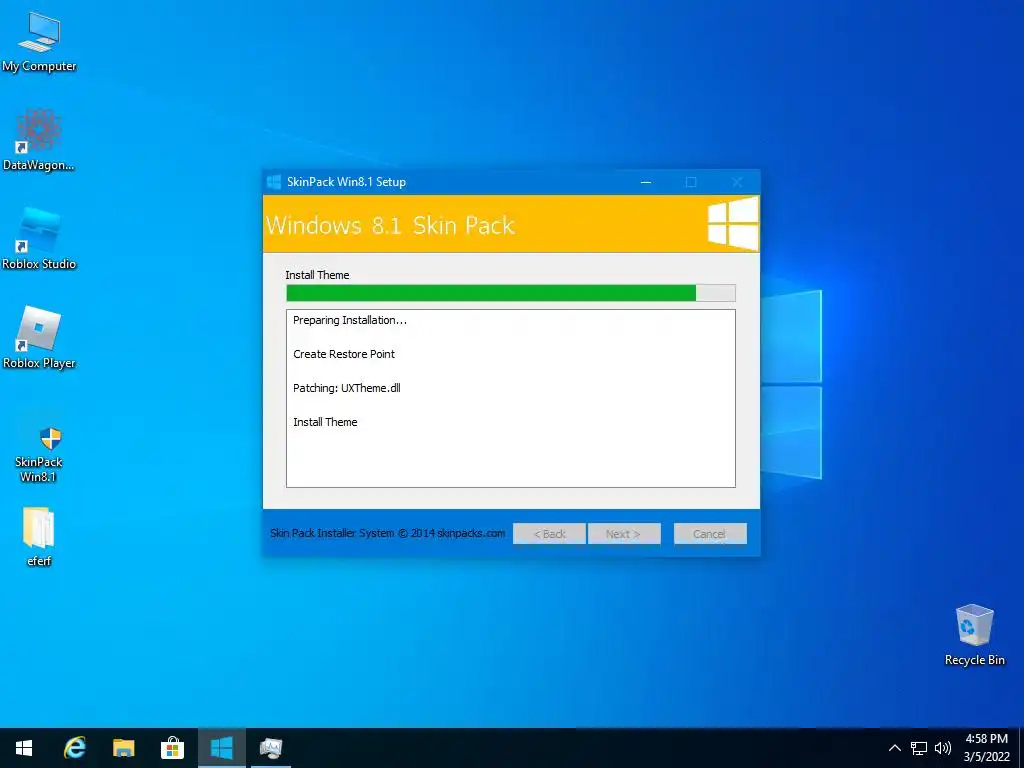The height and width of the screenshot is (768, 1024).
Task: Open File Explorer from the taskbar
Action: click(123, 748)
